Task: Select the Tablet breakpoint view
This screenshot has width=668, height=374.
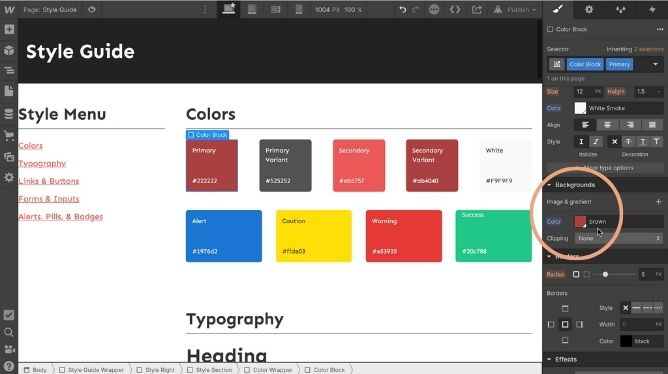Action: 252,9
